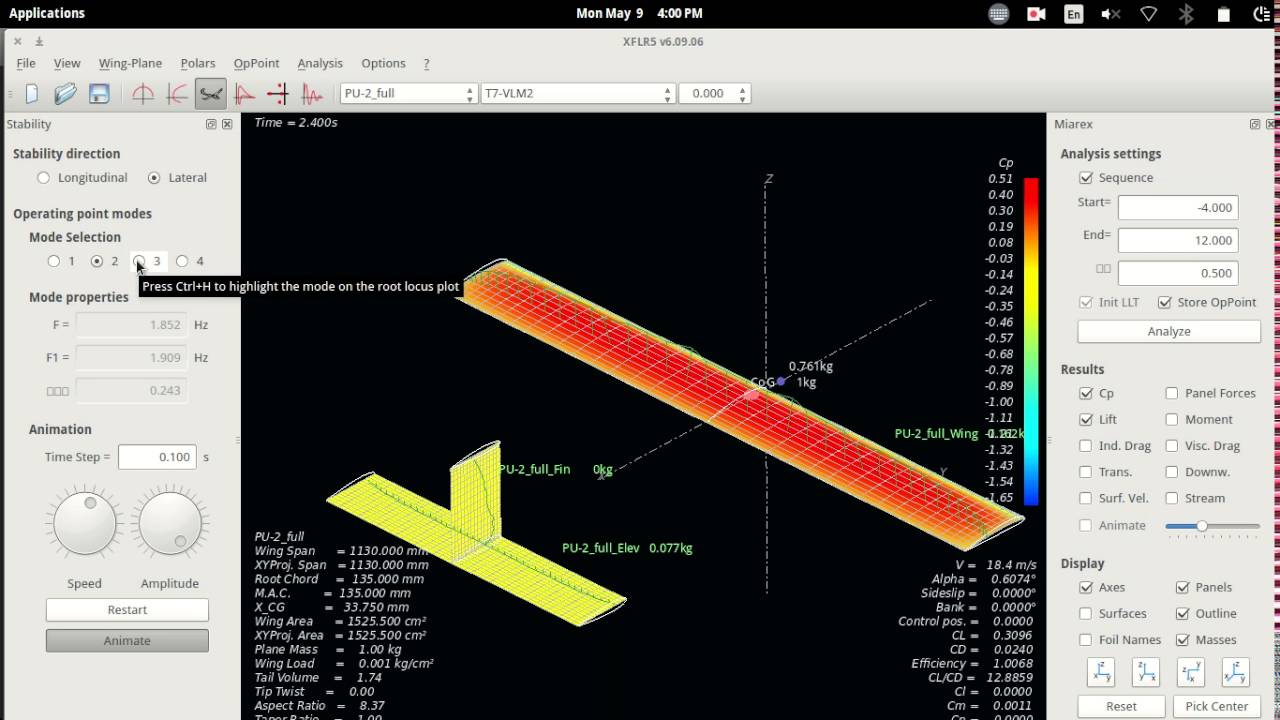Image resolution: width=1280 pixels, height=720 pixels.
Task: Open the Inverse Foil Design icon
Action: coord(177,94)
